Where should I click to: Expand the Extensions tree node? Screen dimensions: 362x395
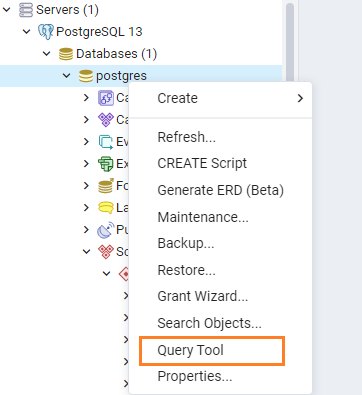pos(86,163)
